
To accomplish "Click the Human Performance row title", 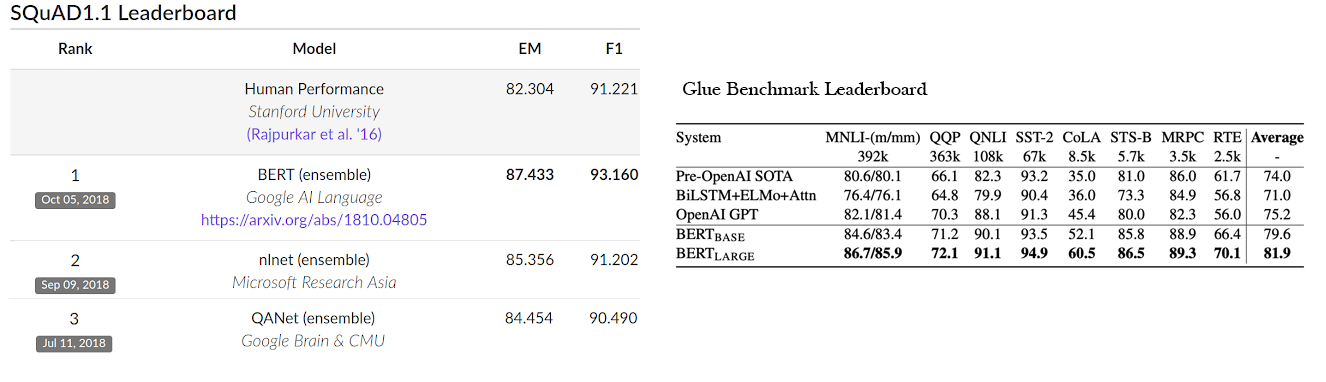I will 314,89.
